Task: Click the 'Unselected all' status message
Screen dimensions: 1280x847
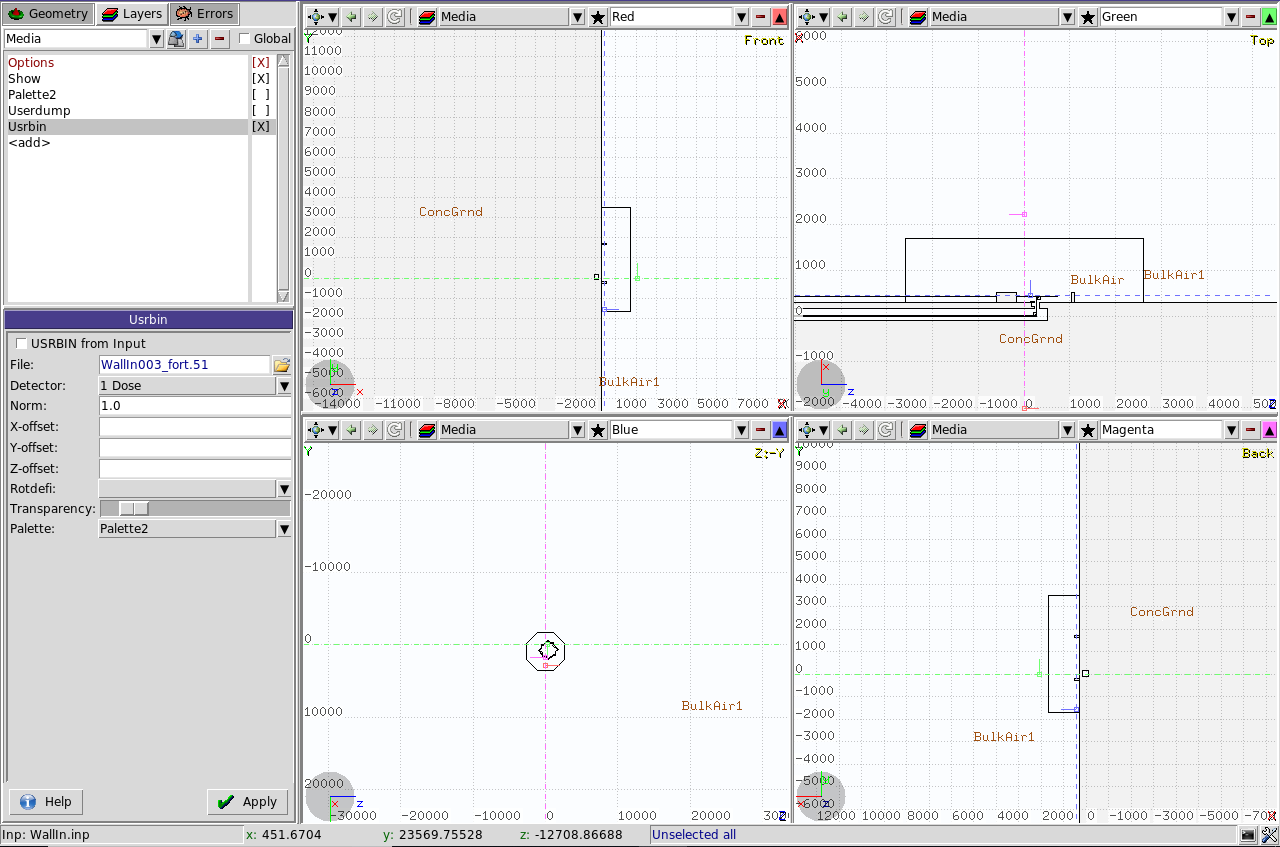Action: coord(694,835)
